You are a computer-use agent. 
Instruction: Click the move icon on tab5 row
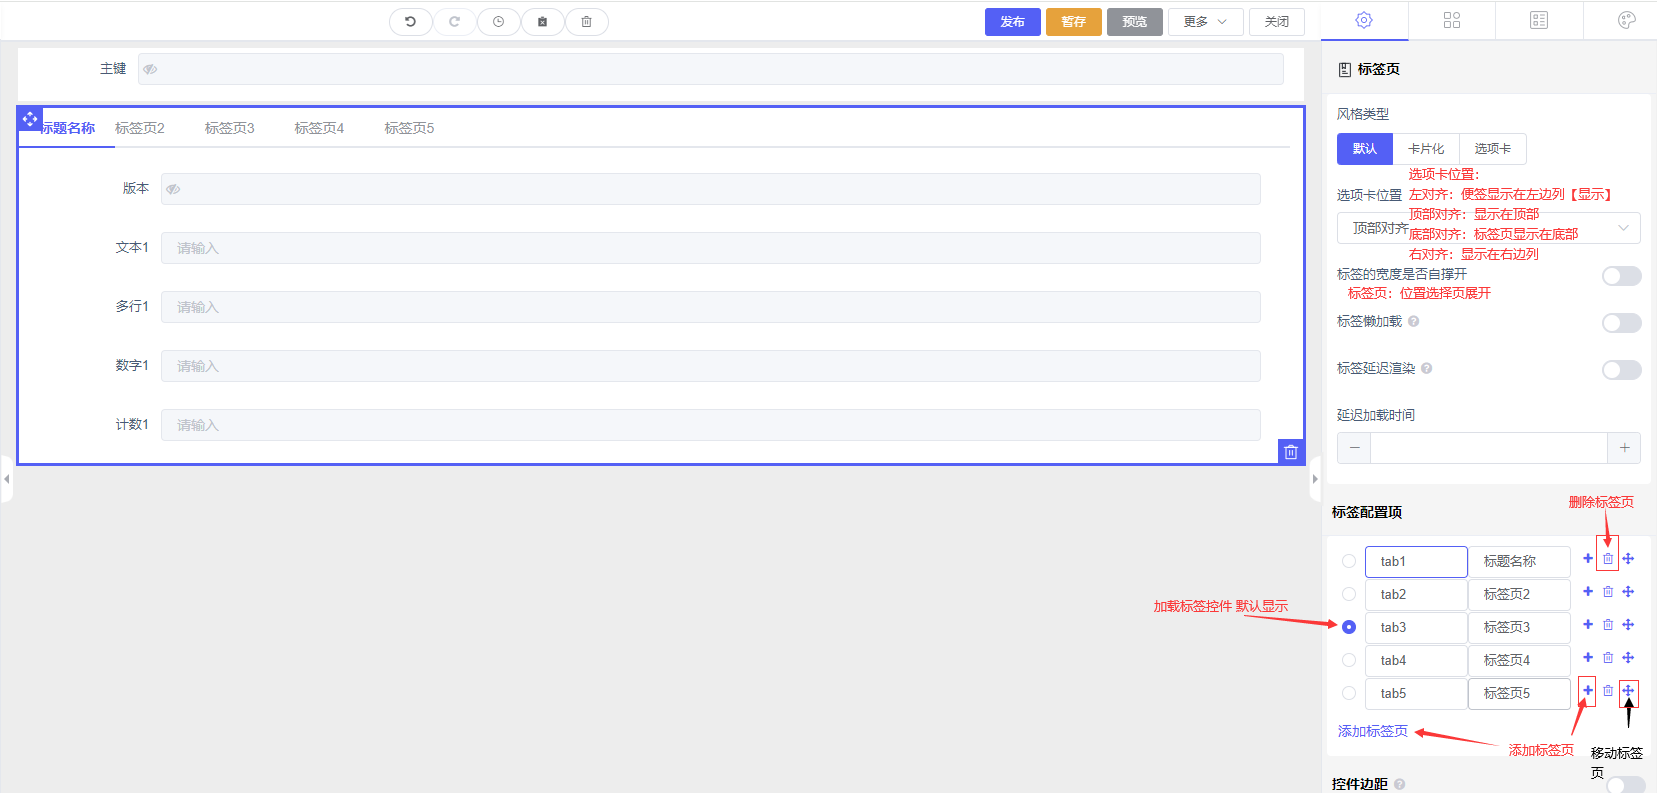(x=1628, y=691)
